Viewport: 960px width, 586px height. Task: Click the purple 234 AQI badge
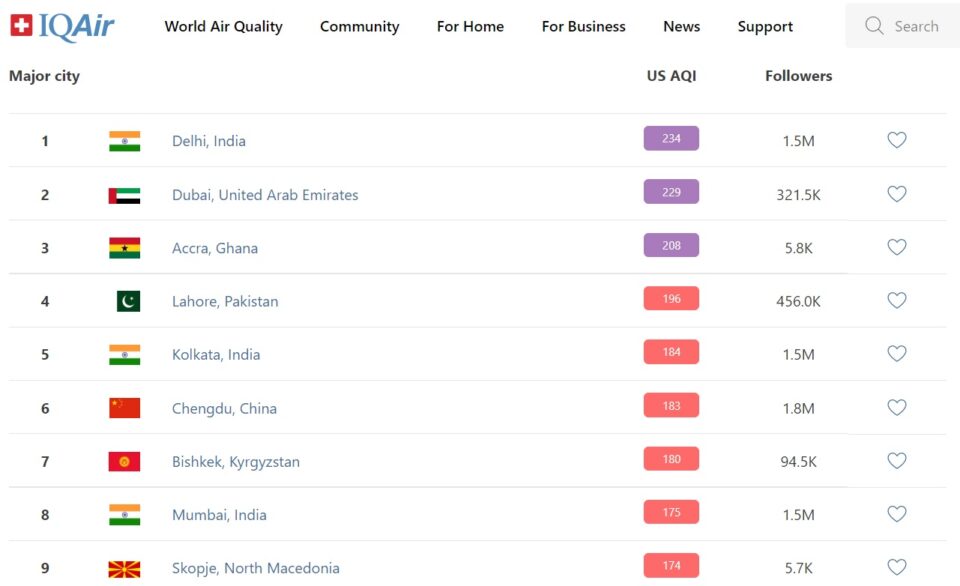click(x=671, y=139)
